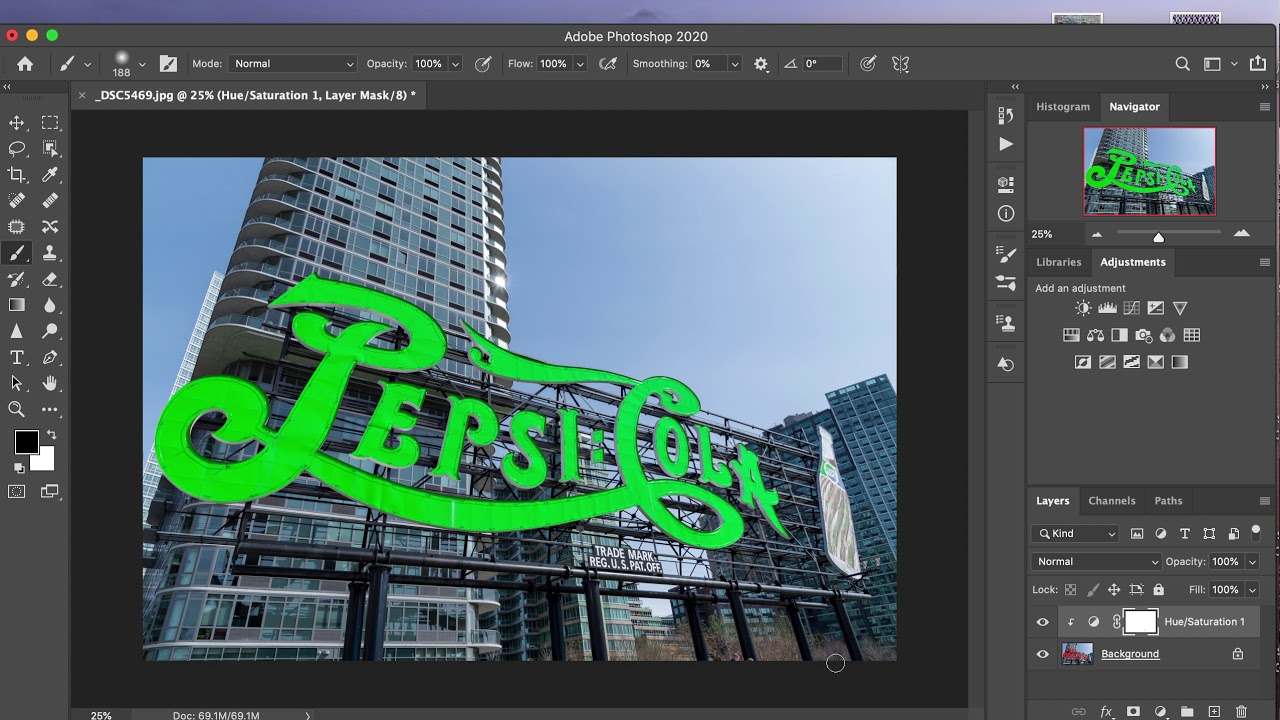This screenshot has width=1280, height=720.
Task: Select the Eraser tool
Action: [50, 279]
